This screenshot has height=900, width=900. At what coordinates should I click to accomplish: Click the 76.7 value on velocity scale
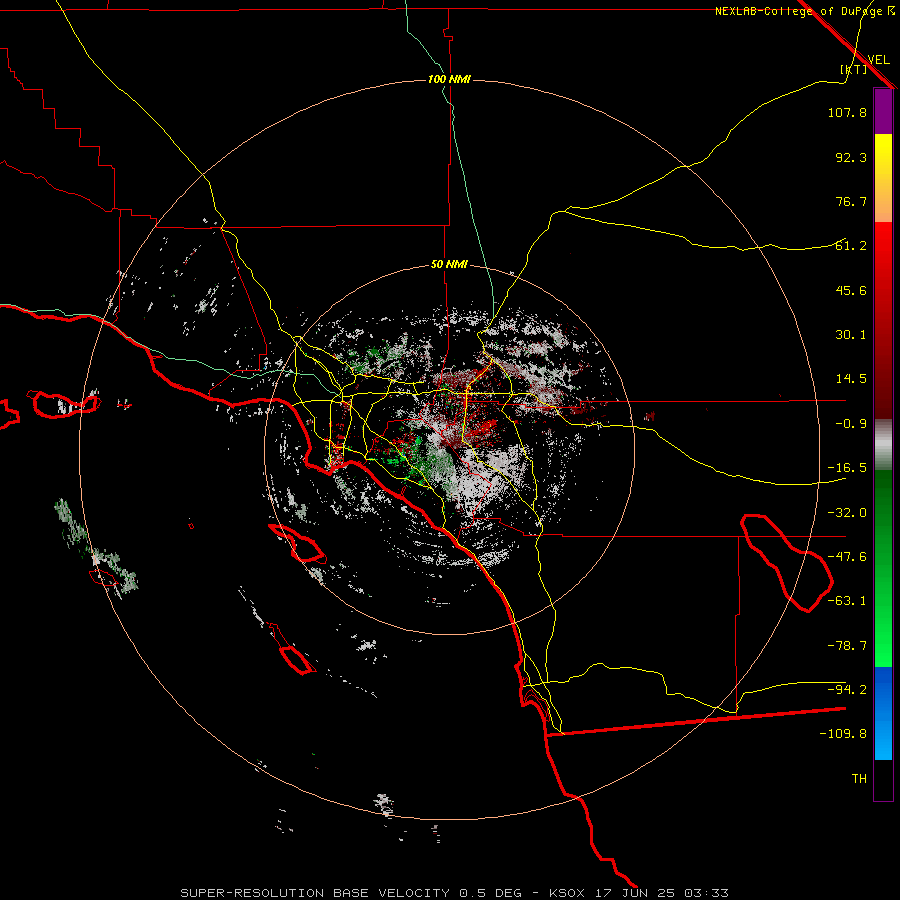[851, 201]
